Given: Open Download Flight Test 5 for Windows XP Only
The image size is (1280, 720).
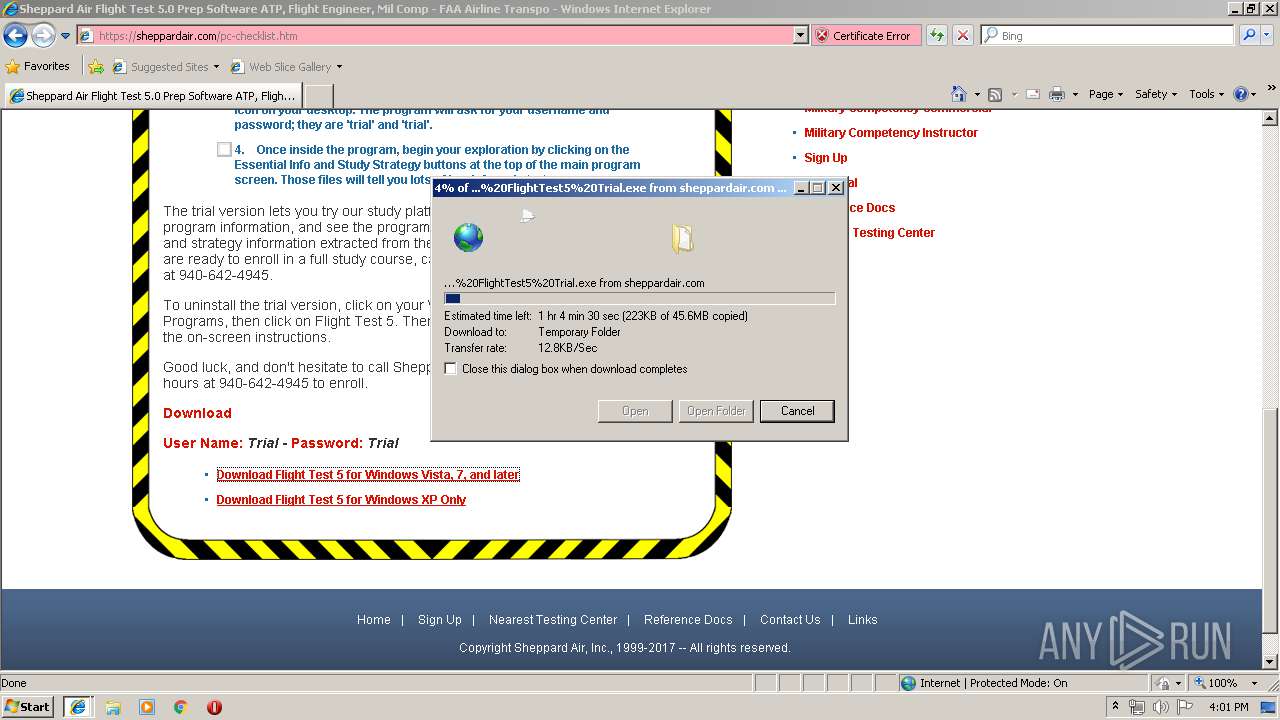Looking at the screenshot, I should tap(341, 500).
